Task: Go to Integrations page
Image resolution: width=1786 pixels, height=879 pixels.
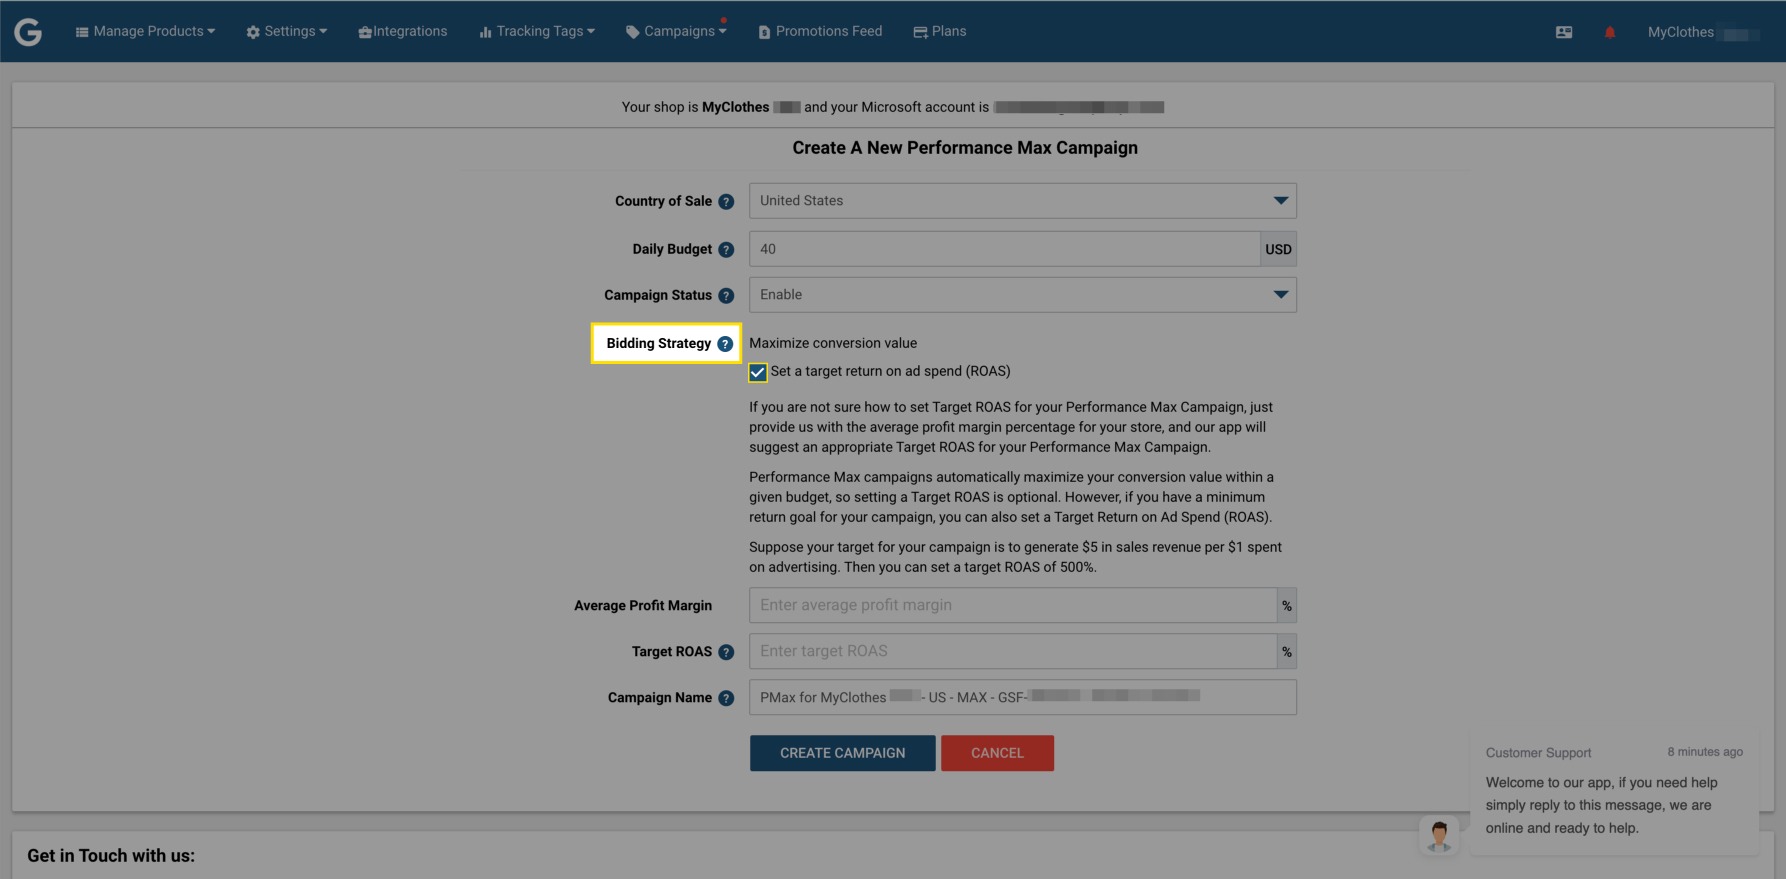Action: [402, 32]
